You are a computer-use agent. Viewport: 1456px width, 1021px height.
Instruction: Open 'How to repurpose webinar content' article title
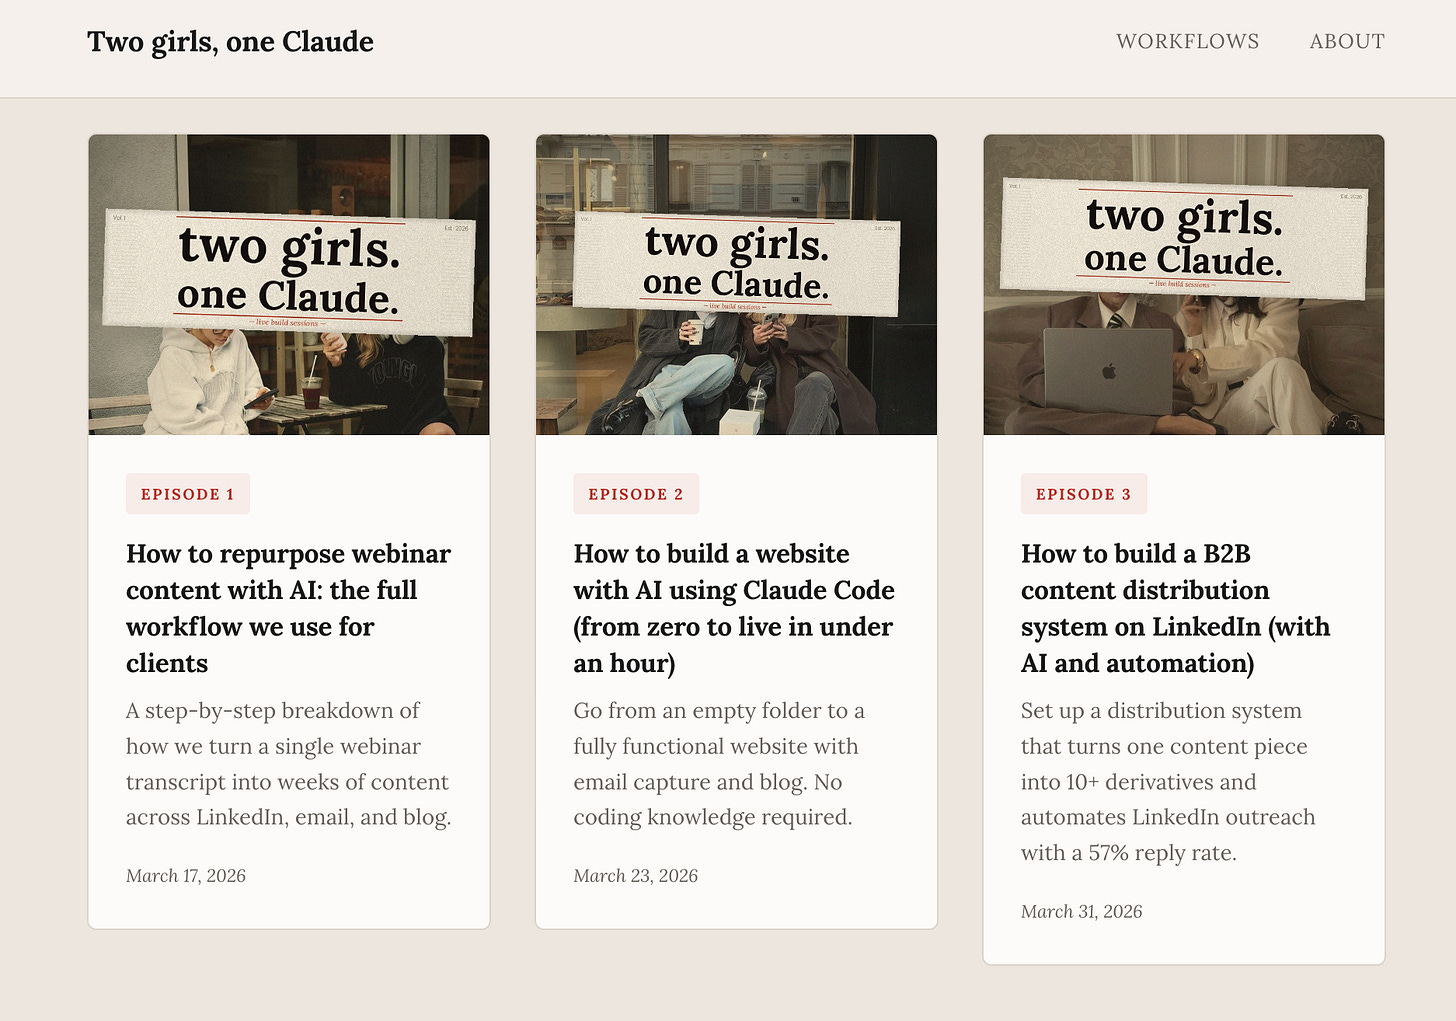[289, 608]
